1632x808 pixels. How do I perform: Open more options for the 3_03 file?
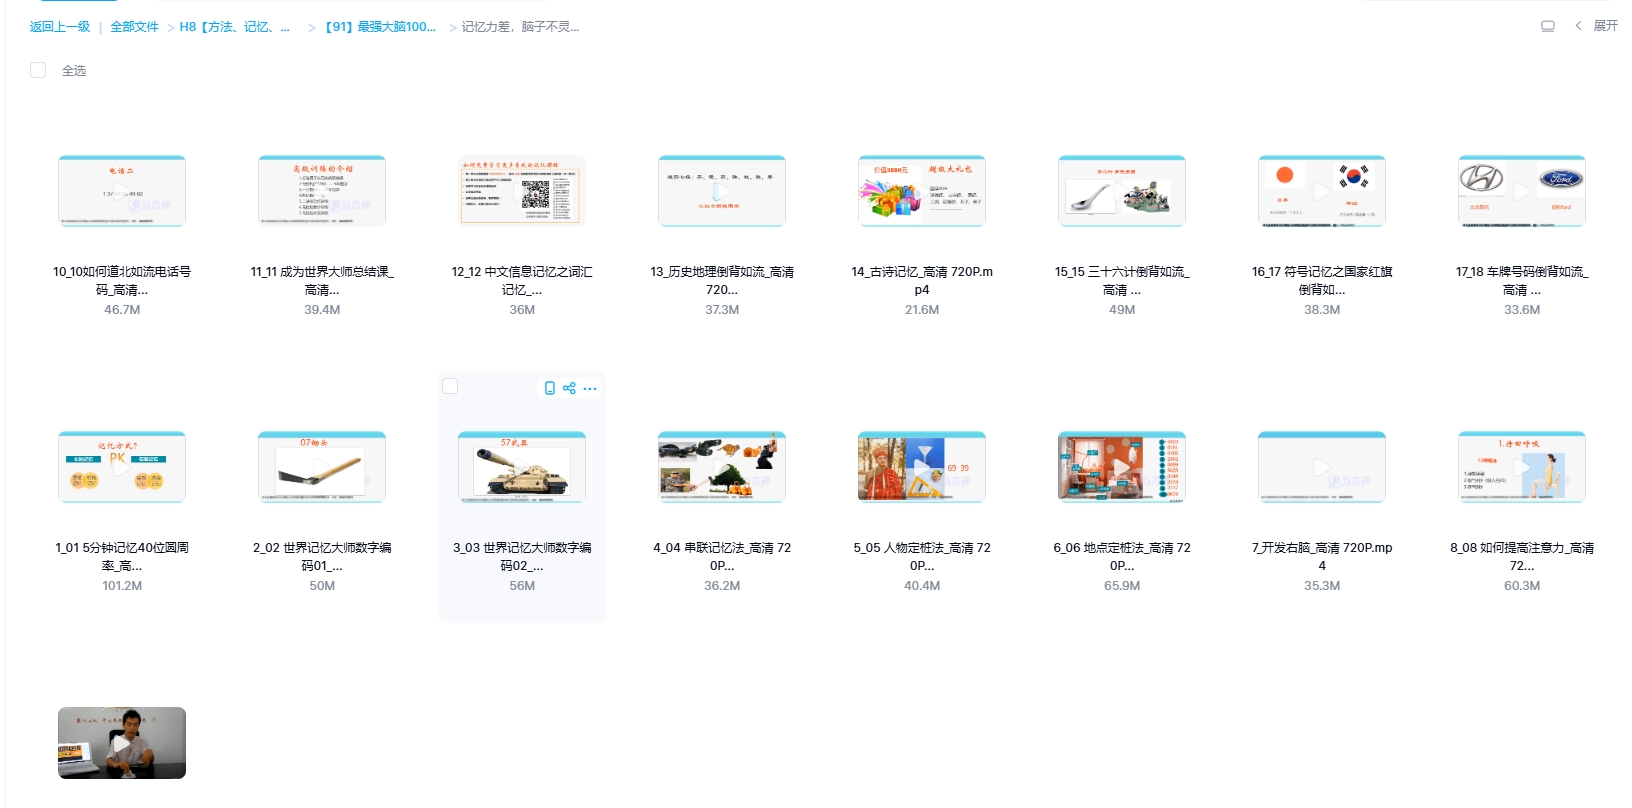(590, 389)
